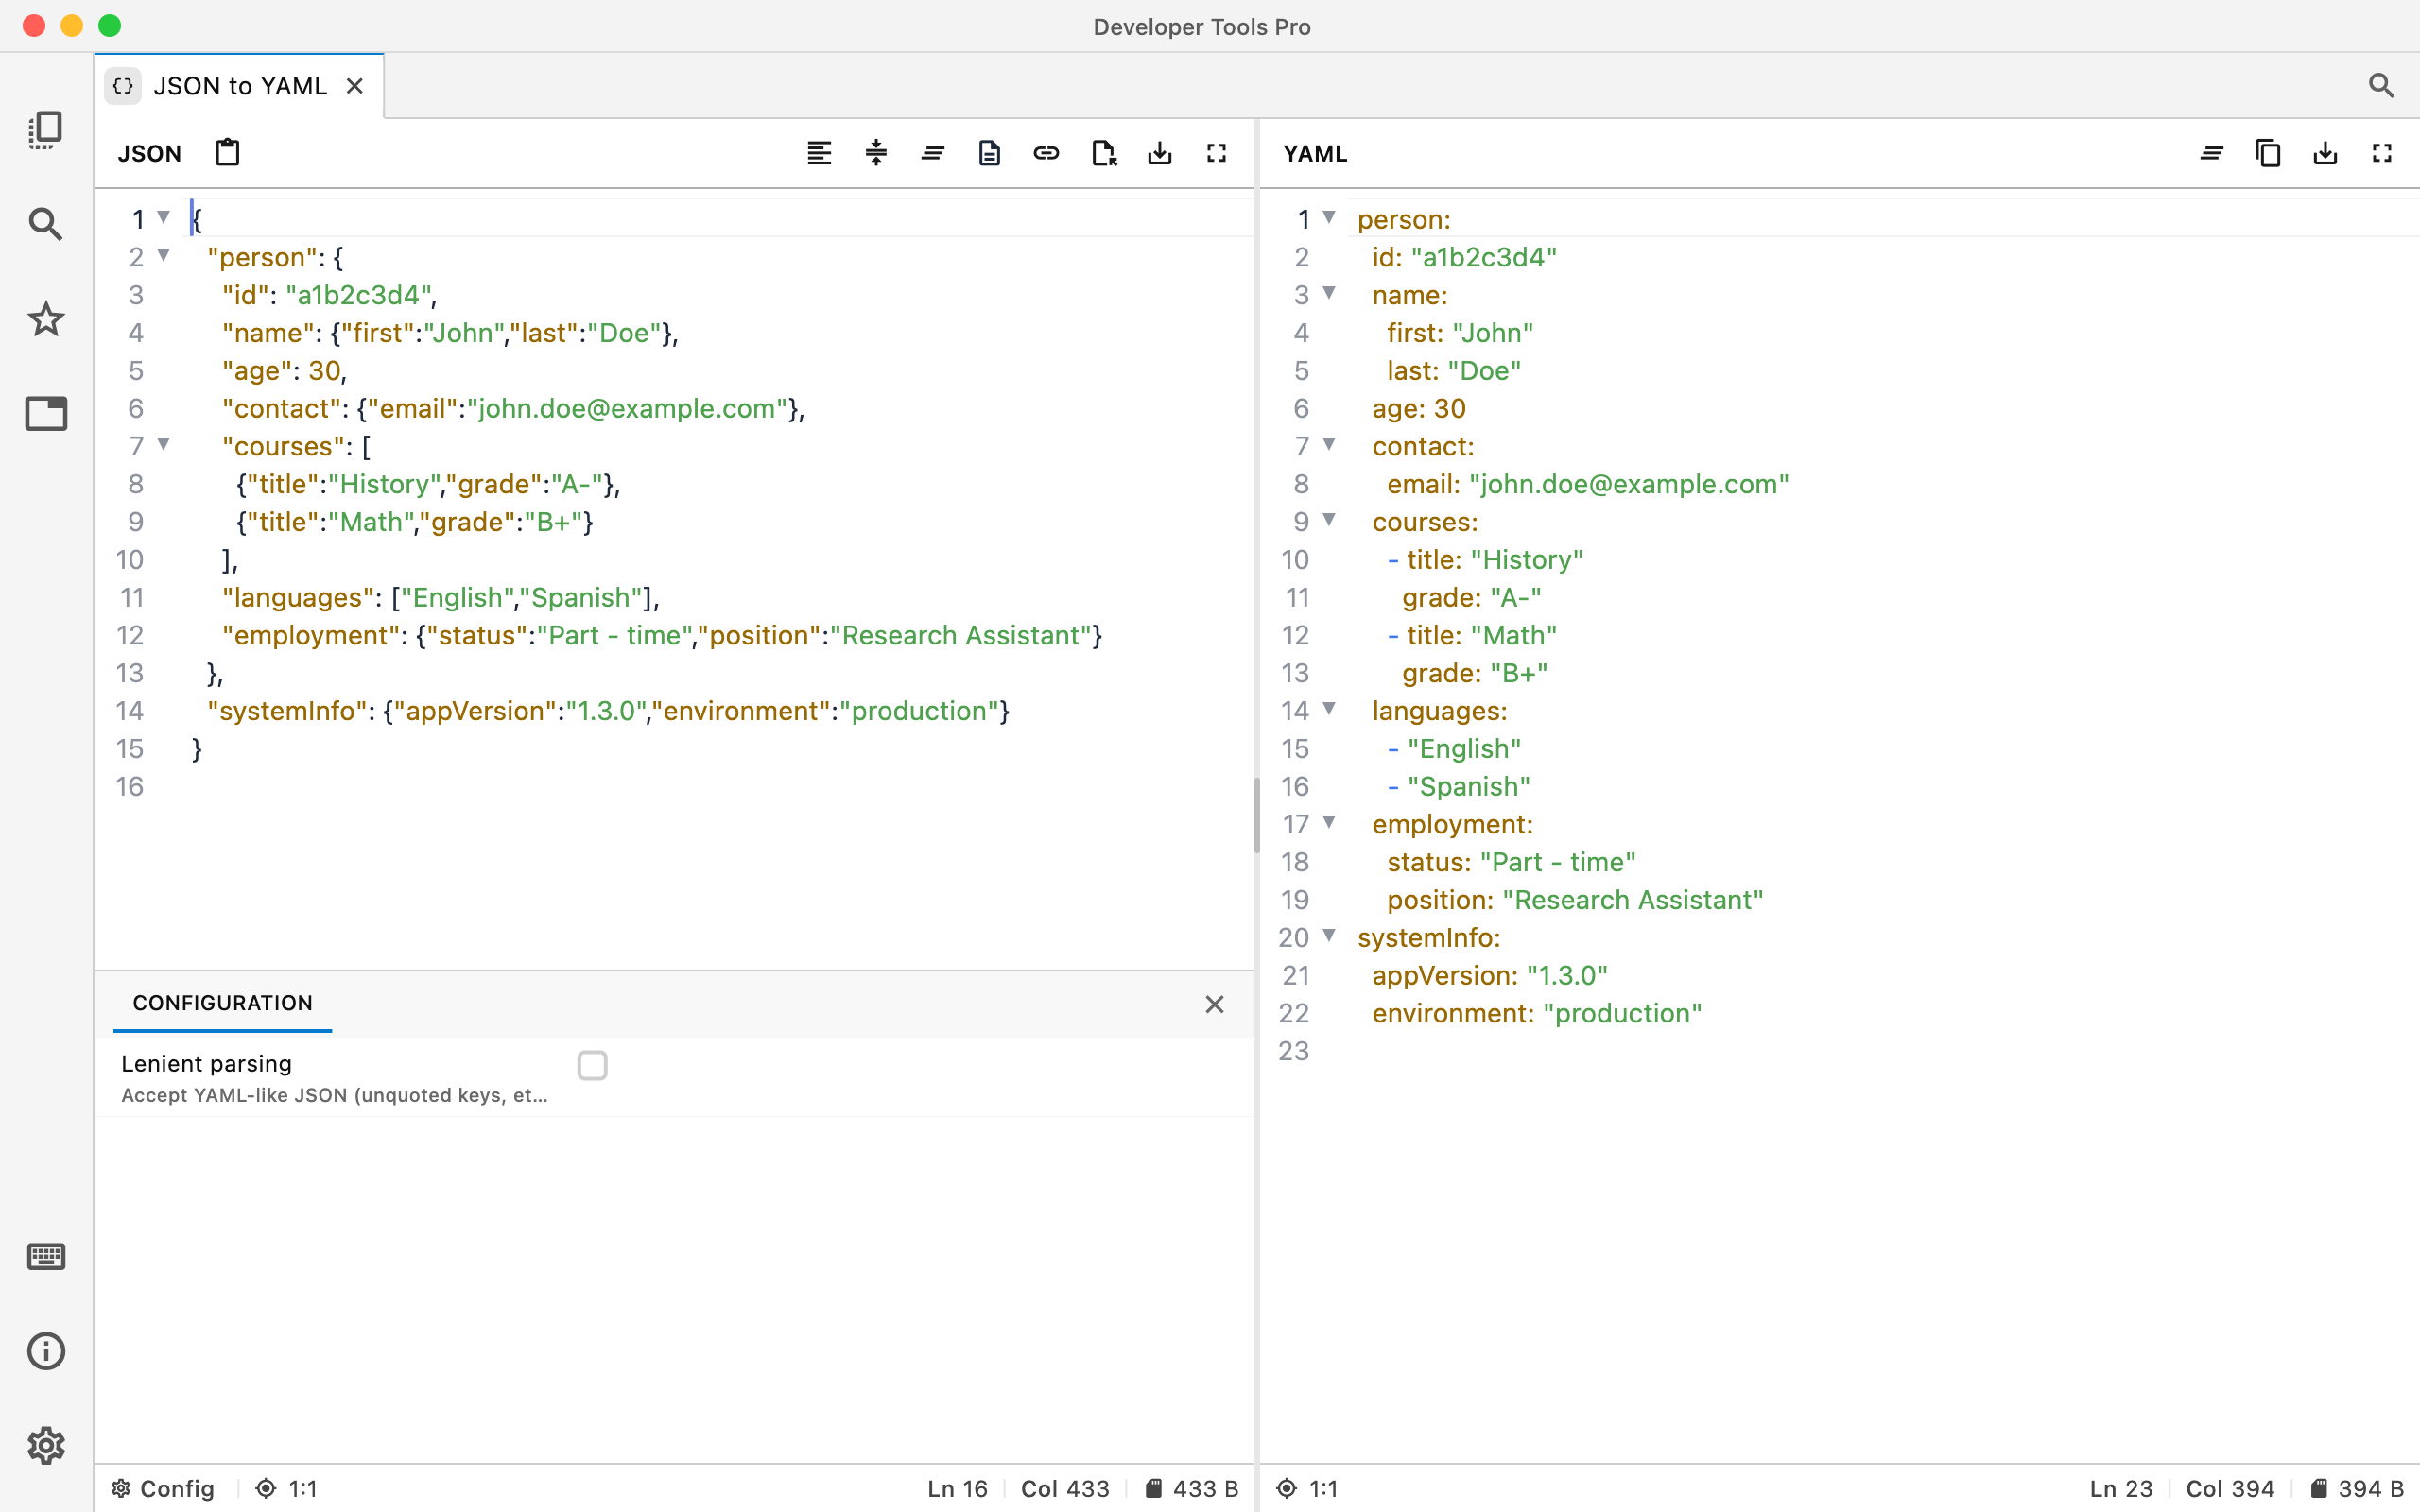This screenshot has height=1512, width=2420.
Task: Collapse the "person" fold arrow in JSON
Action: pos(163,255)
